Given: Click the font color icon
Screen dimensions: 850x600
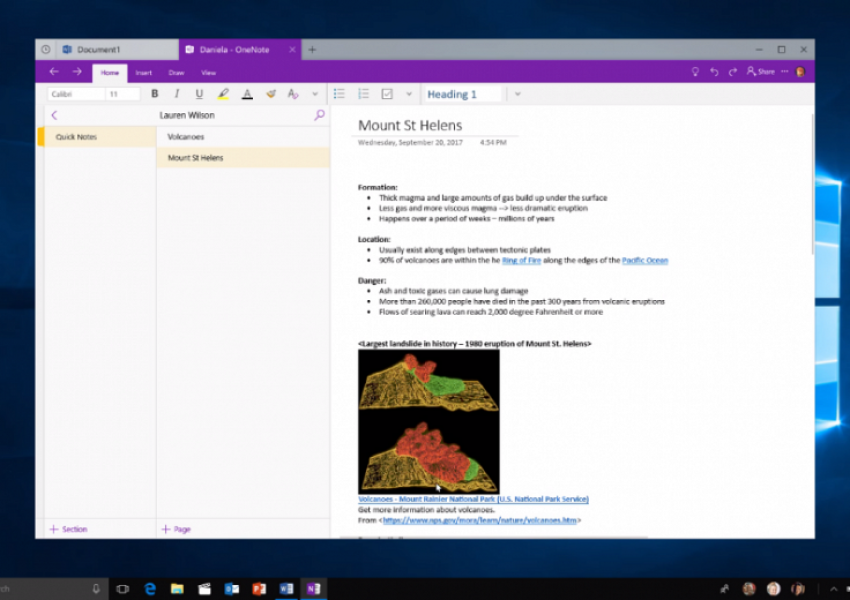Looking at the screenshot, I should pyautogui.click(x=247, y=94).
